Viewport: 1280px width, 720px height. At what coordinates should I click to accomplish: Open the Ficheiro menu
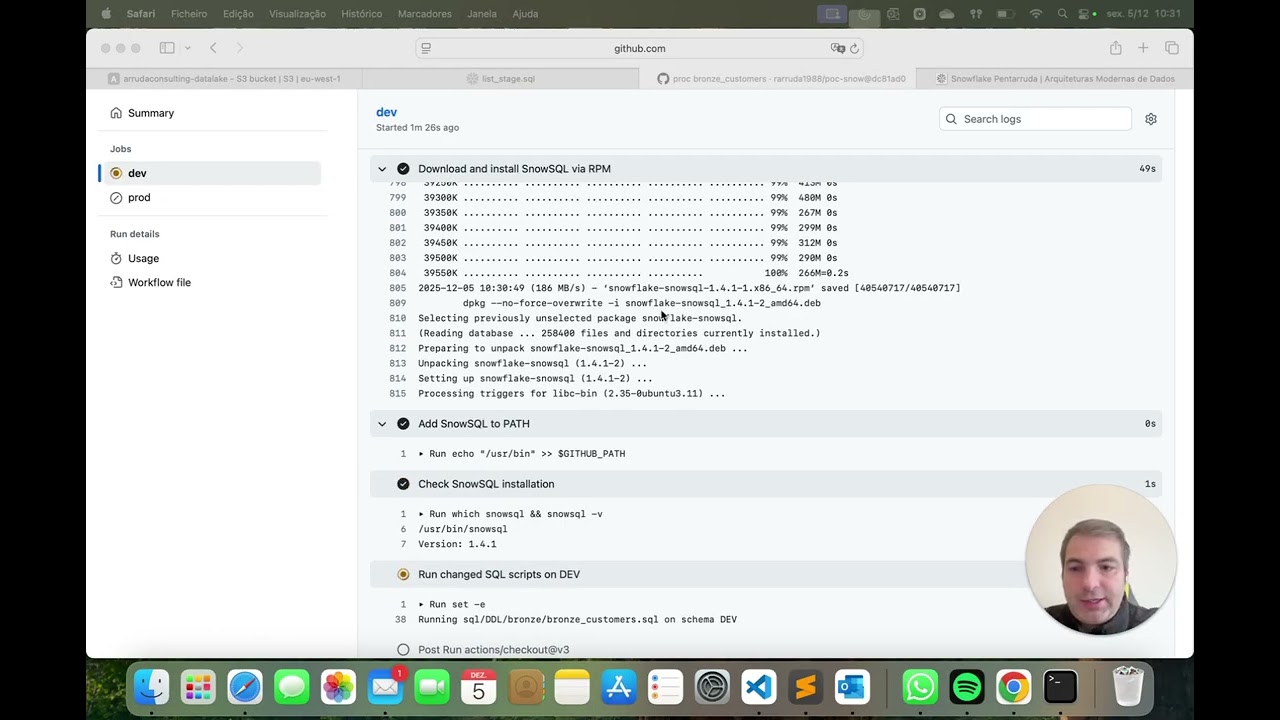[x=189, y=14]
